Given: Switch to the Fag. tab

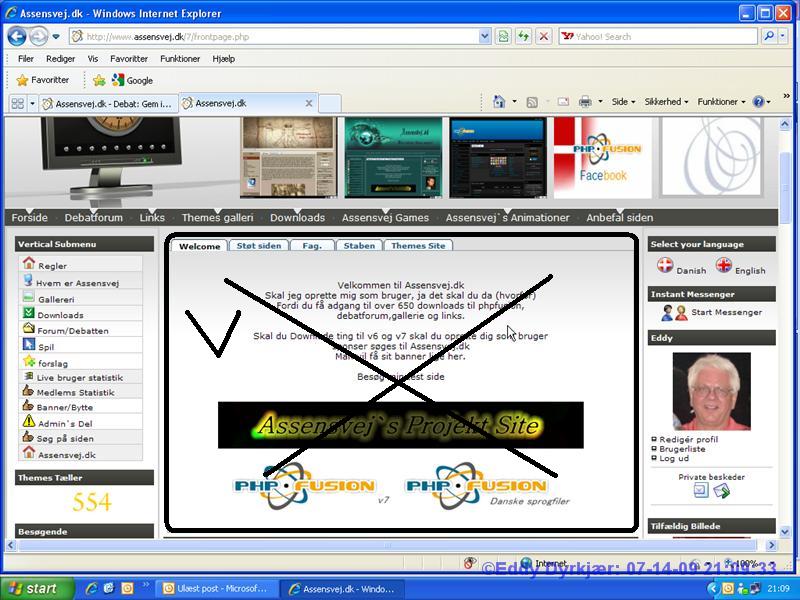Looking at the screenshot, I should 312,245.
